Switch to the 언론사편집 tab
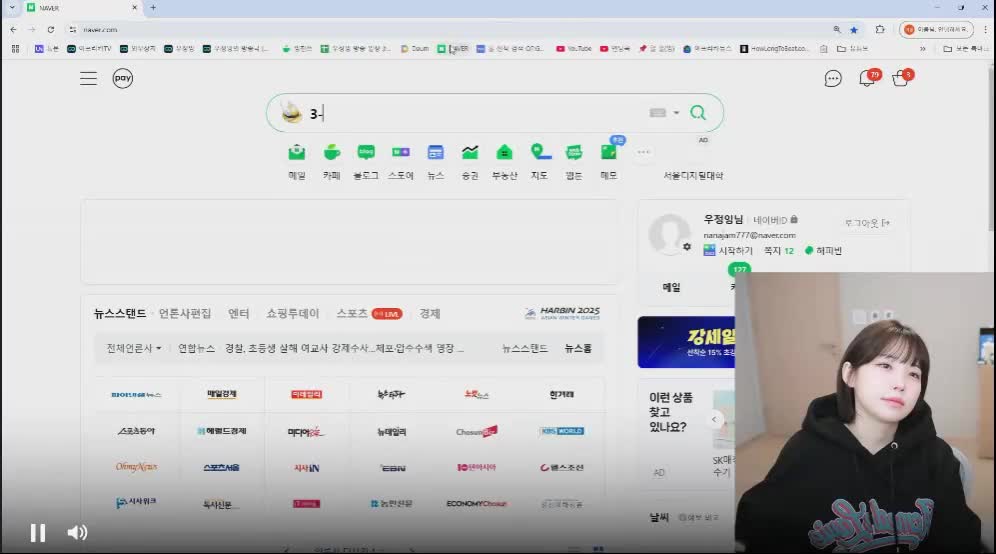996x554 pixels. pos(185,313)
